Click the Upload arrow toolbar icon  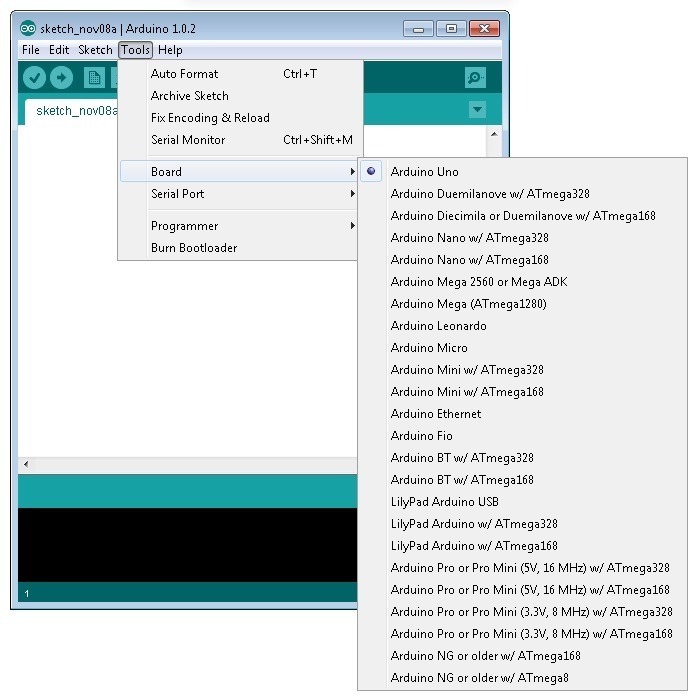(x=61, y=77)
